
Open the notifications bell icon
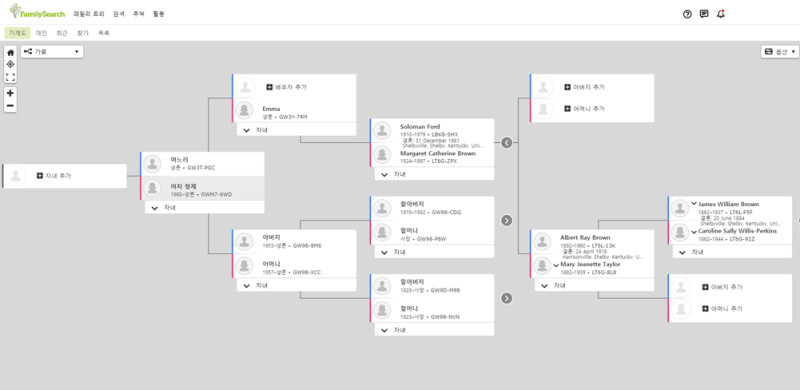click(720, 14)
